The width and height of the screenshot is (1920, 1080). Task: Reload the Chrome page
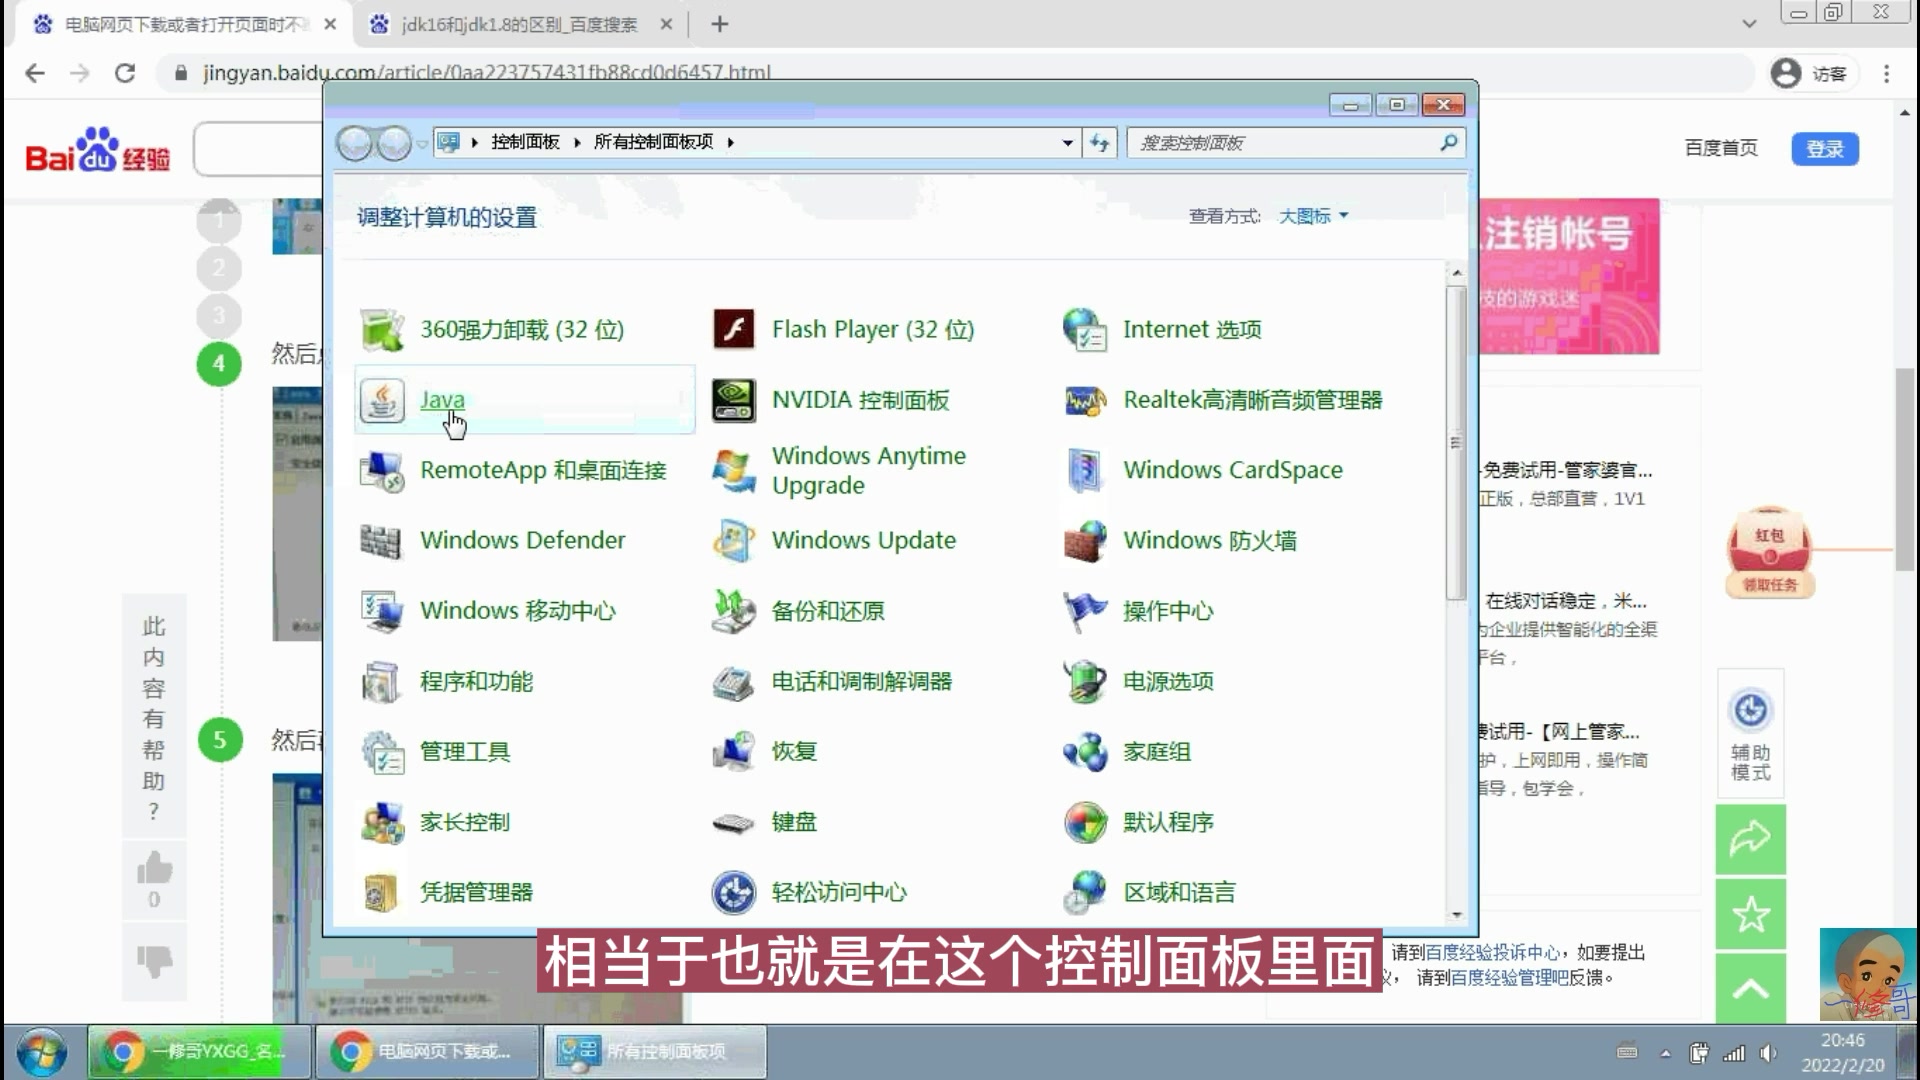coord(125,73)
